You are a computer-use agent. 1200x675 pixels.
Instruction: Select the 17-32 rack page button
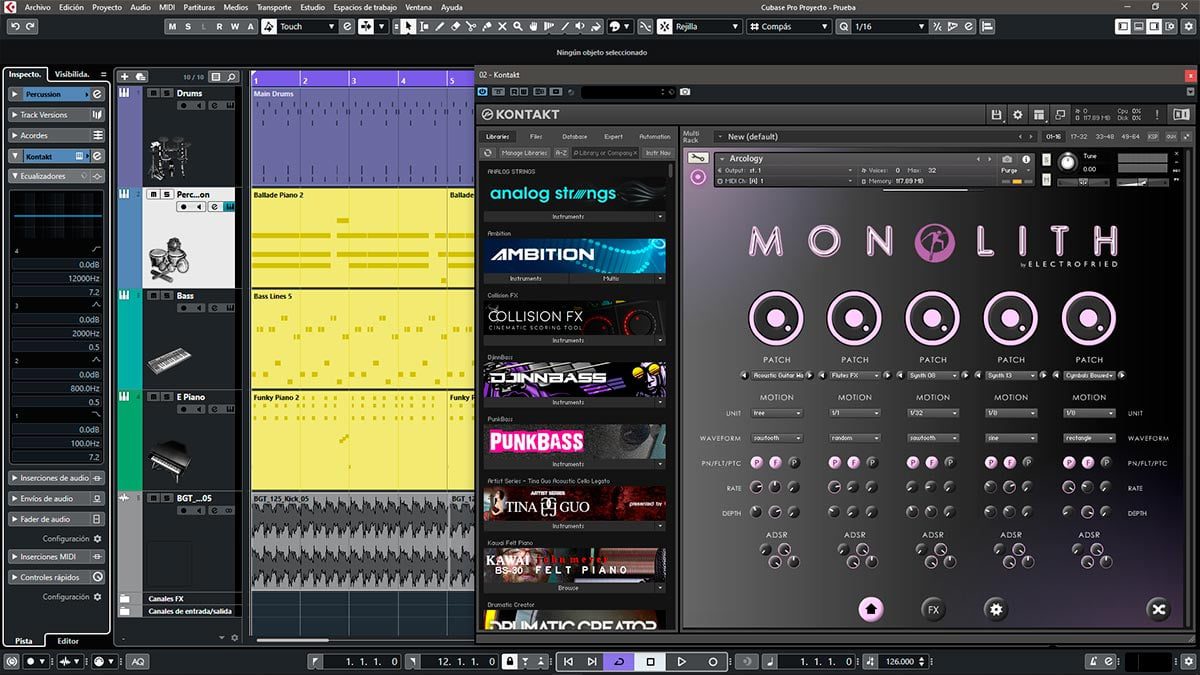pos(1078,136)
